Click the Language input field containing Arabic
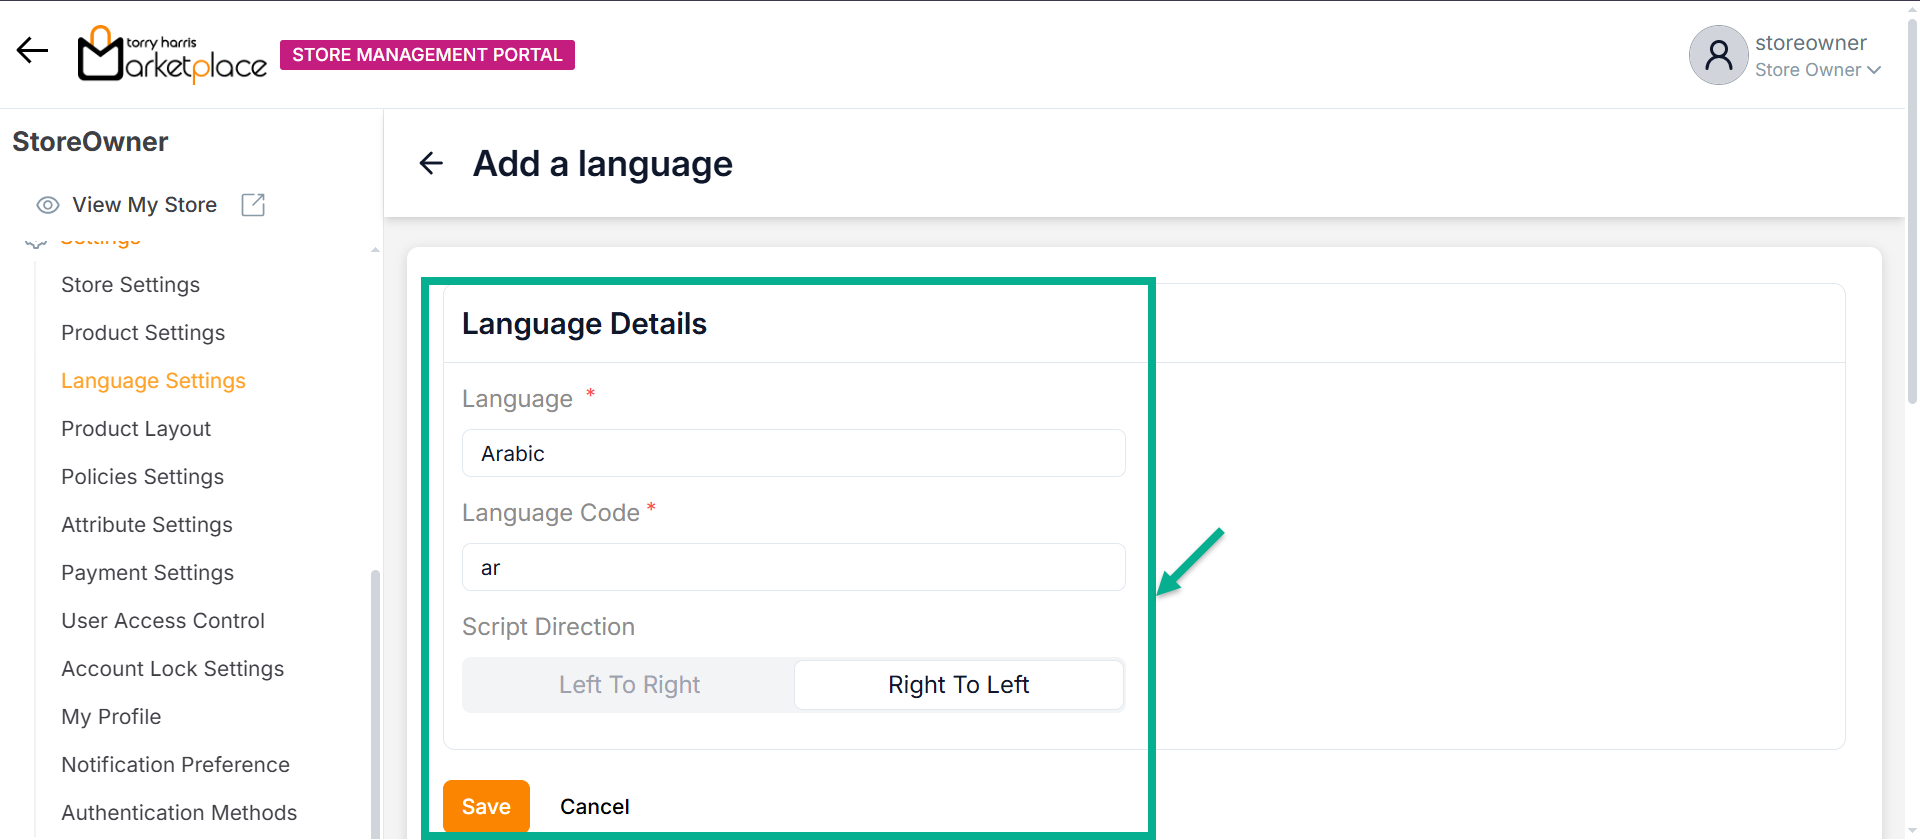The height and width of the screenshot is (840, 1920). (x=793, y=454)
